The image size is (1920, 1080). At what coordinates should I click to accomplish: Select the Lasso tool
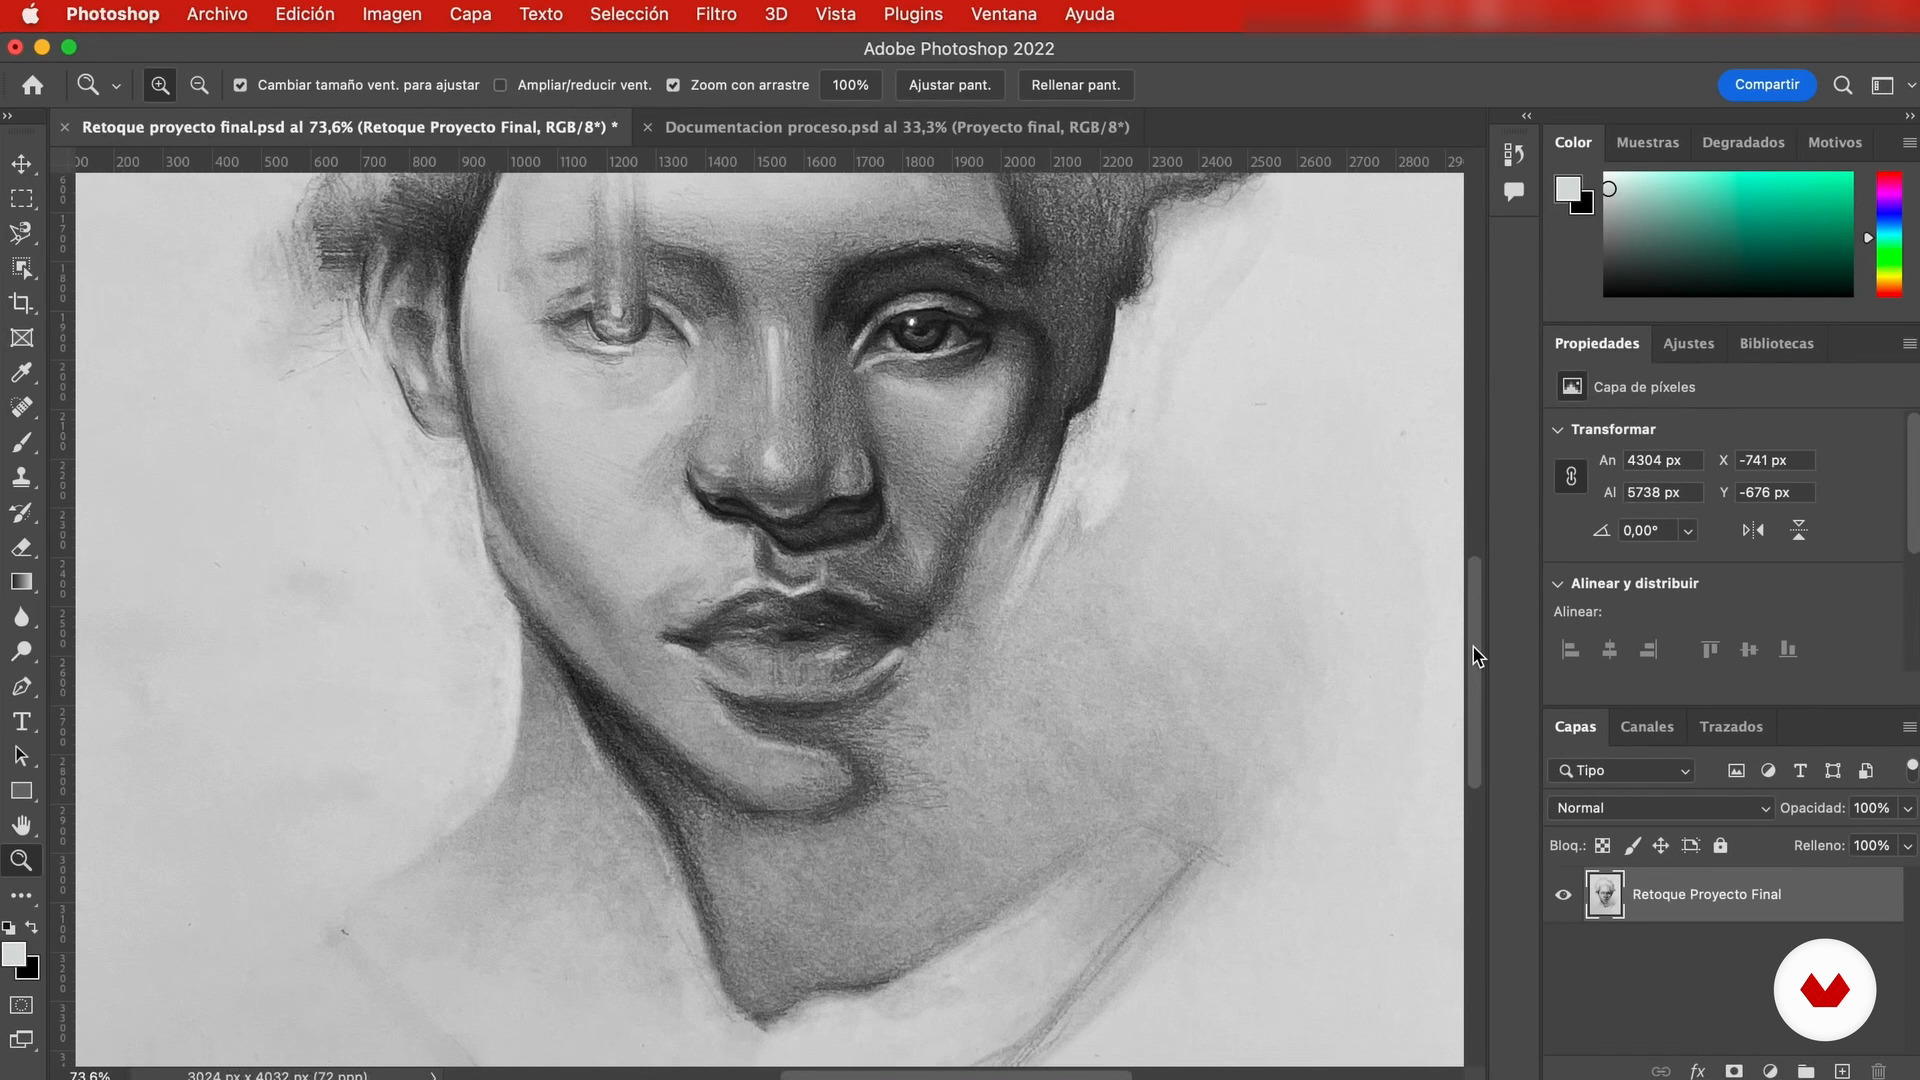pos(21,233)
